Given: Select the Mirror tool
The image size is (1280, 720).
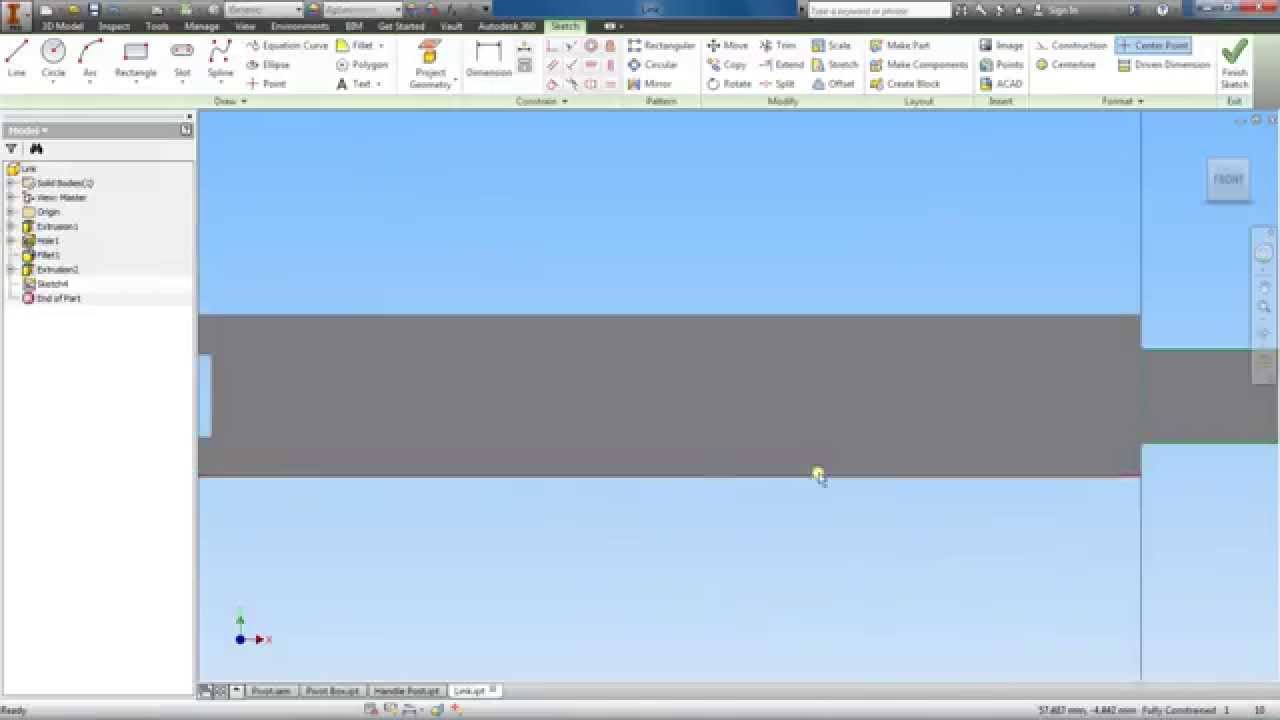Looking at the screenshot, I should pos(649,84).
